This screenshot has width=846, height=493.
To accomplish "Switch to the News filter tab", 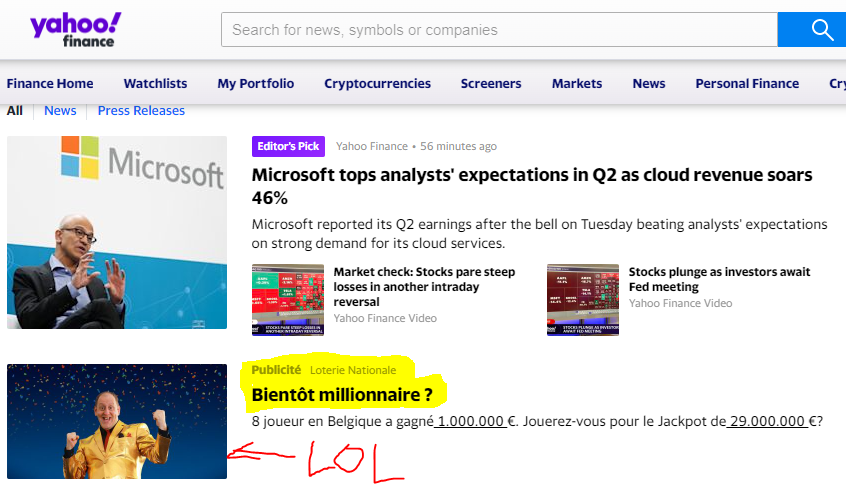I will (x=60, y=111).
